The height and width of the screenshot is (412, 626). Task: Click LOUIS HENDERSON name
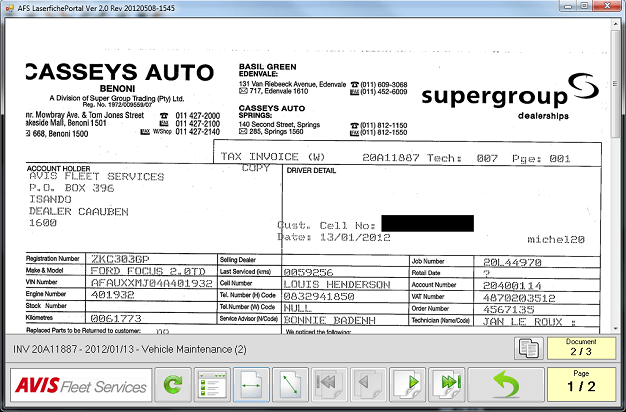click(x=337, y=284)
